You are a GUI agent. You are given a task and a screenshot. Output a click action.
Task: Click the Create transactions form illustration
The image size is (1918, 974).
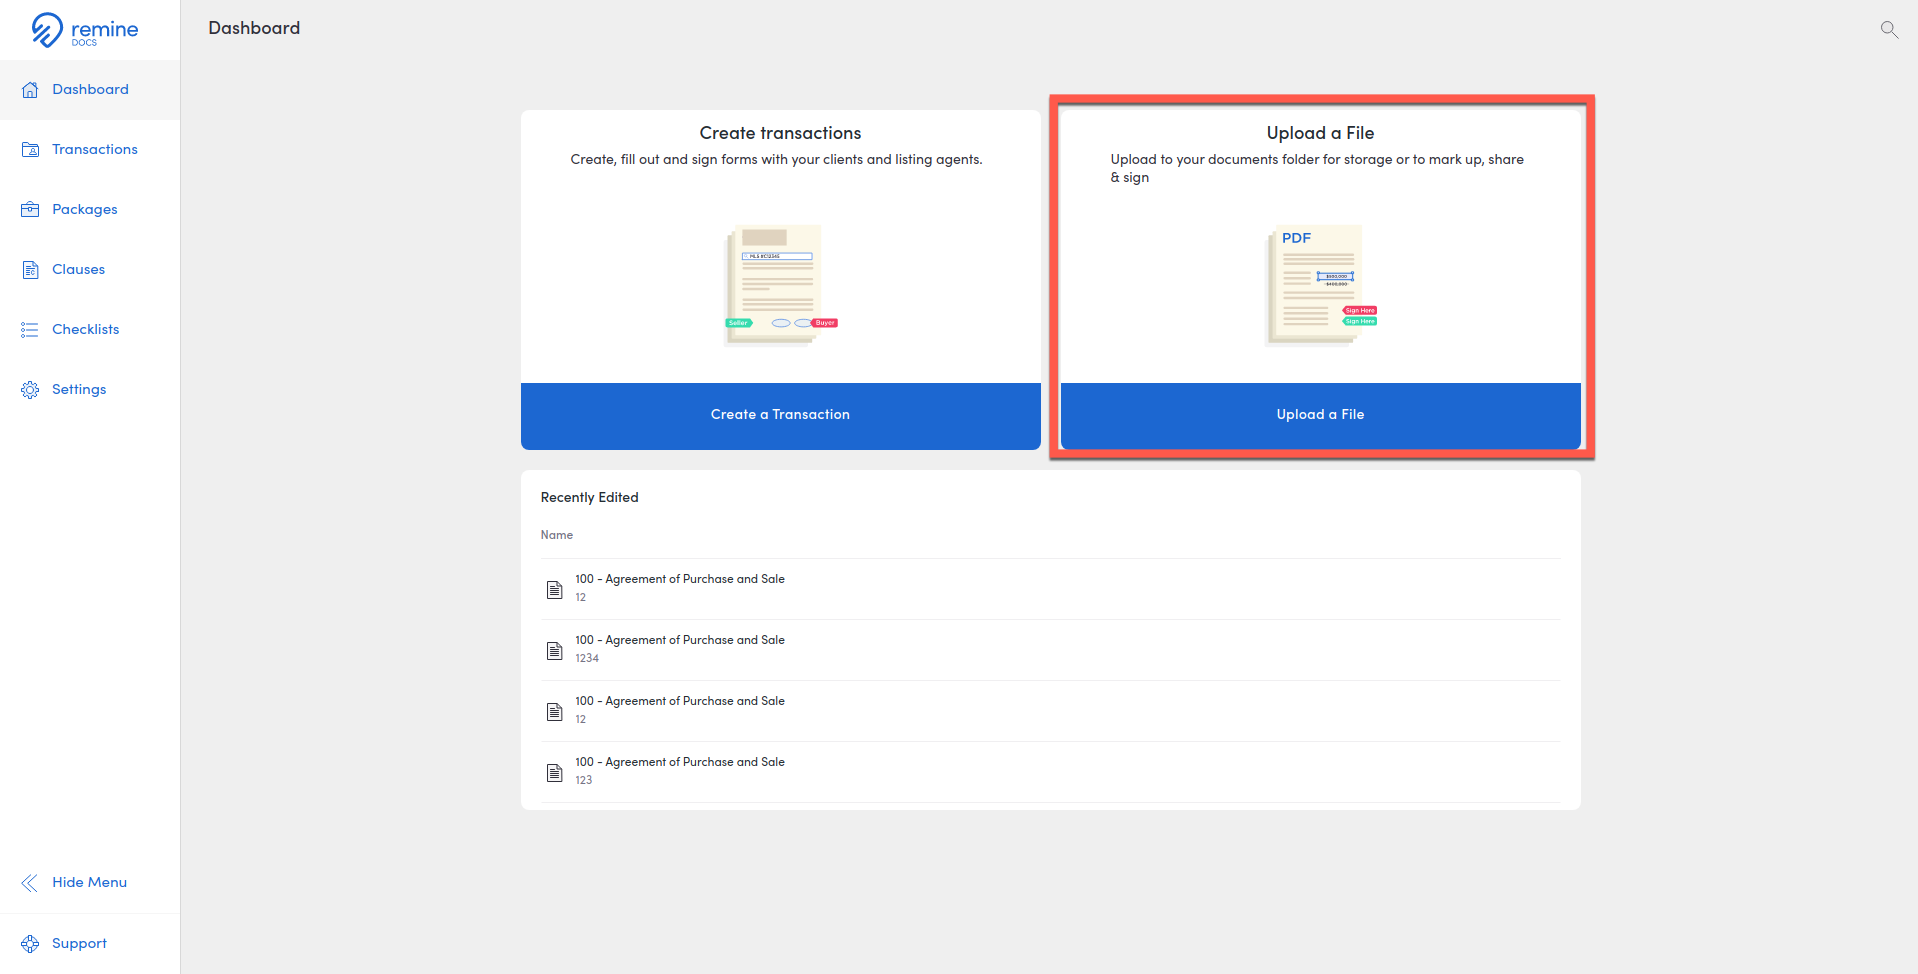pyautogui.click(x=781, y=285)
